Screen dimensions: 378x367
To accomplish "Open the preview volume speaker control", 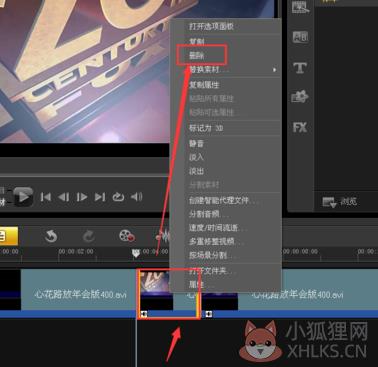I will pyautogui.click(x=136, y=197).
